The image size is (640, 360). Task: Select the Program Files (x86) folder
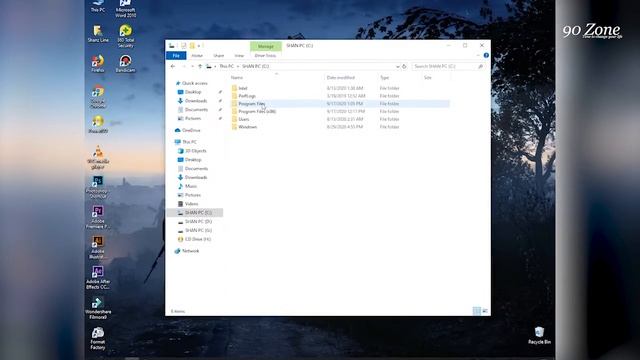[257, 111]
